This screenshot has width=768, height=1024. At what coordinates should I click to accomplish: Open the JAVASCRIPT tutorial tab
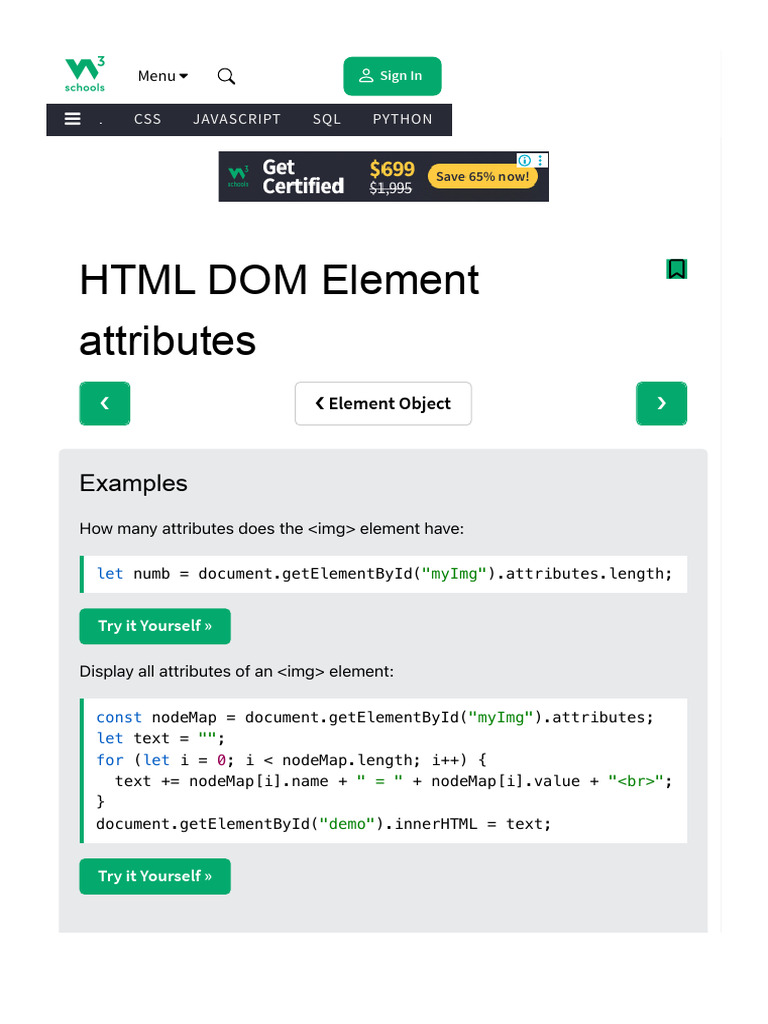point(236,120)
